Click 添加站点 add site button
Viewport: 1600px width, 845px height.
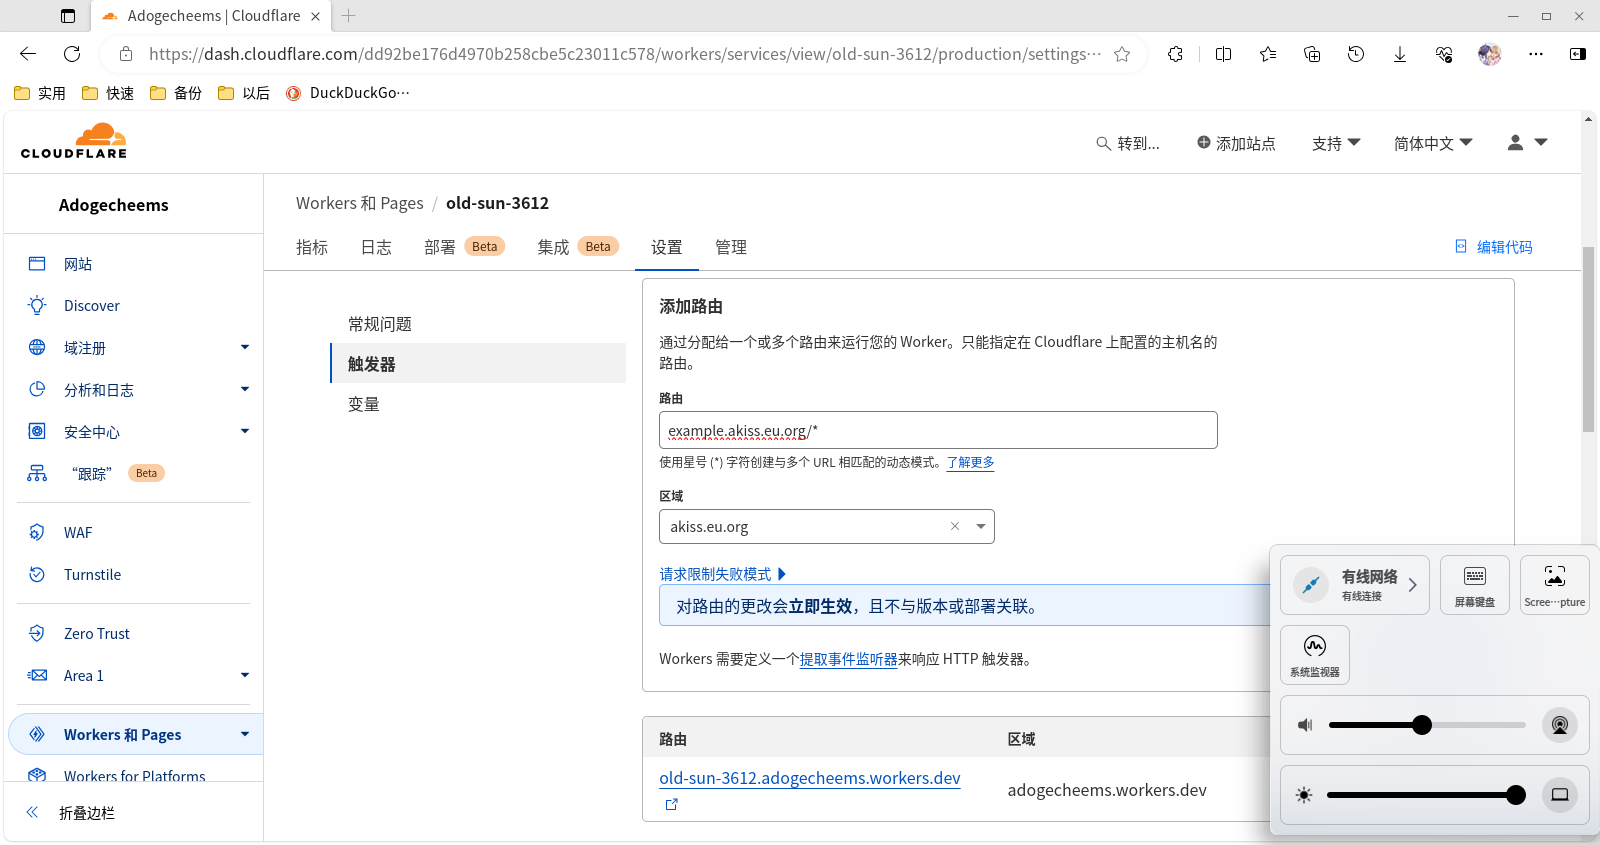pos(1236,144)
